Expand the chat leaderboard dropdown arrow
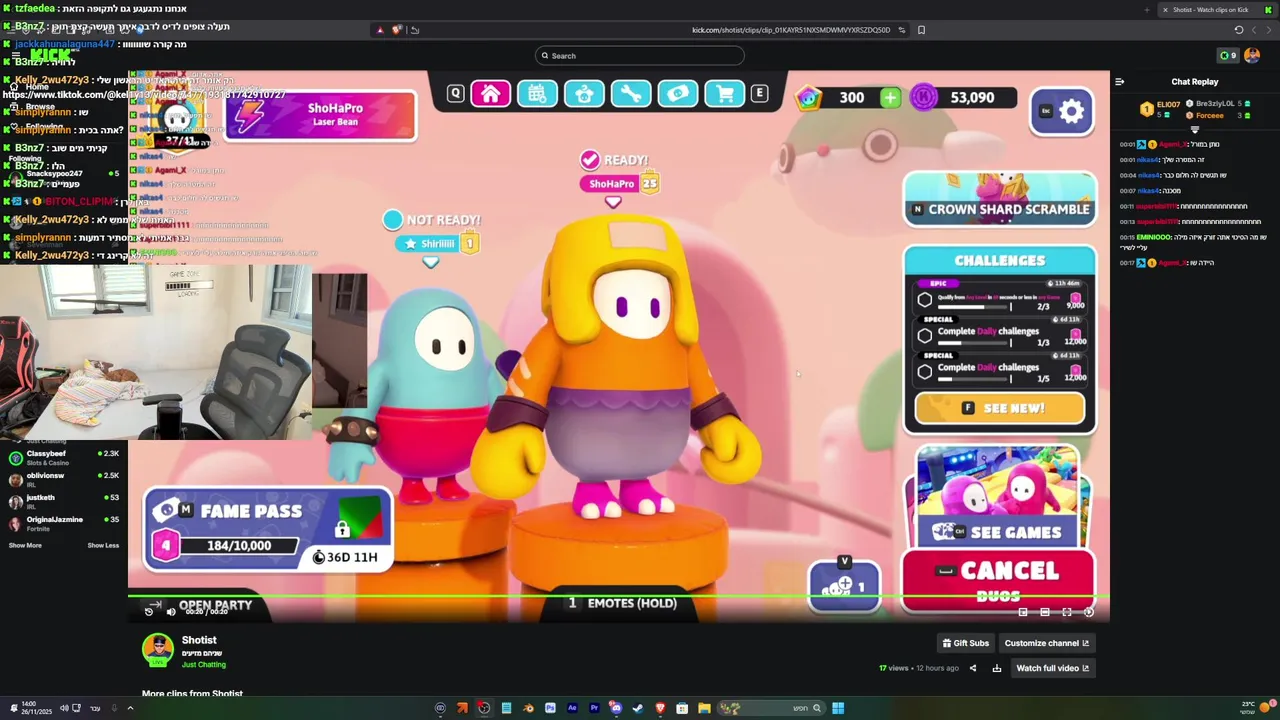Screen dimensions: 1280x720 (1194, 129)
